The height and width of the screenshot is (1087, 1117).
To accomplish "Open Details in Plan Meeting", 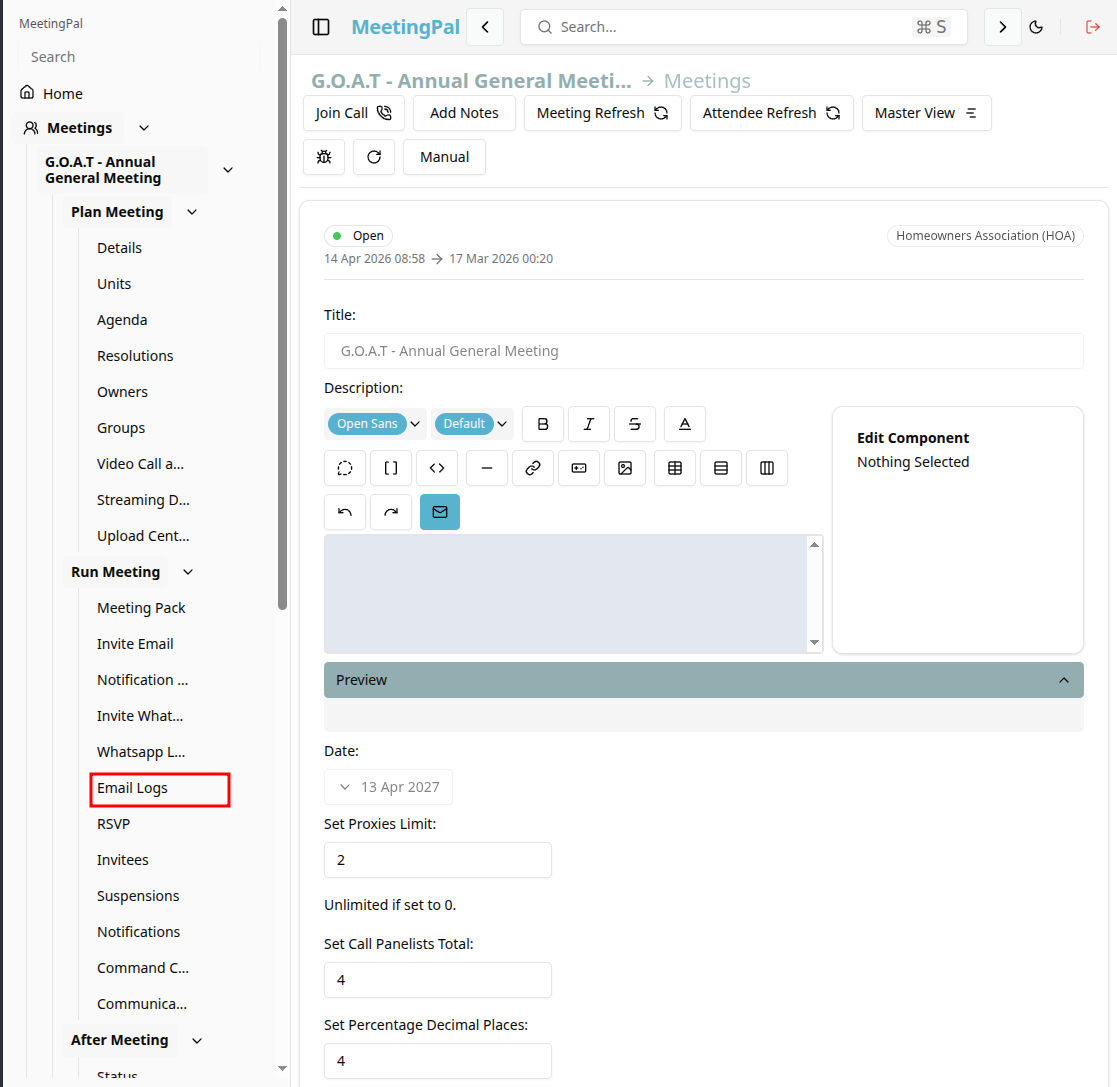I will (x=120, y=248).
